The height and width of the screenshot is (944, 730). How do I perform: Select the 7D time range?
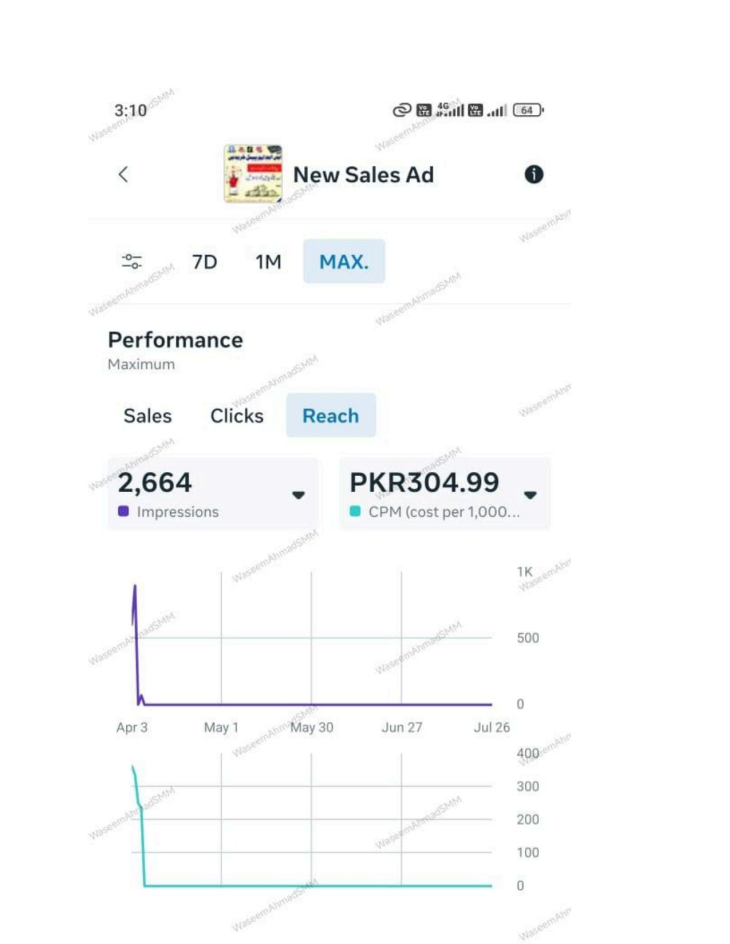(x=205, y=262)
